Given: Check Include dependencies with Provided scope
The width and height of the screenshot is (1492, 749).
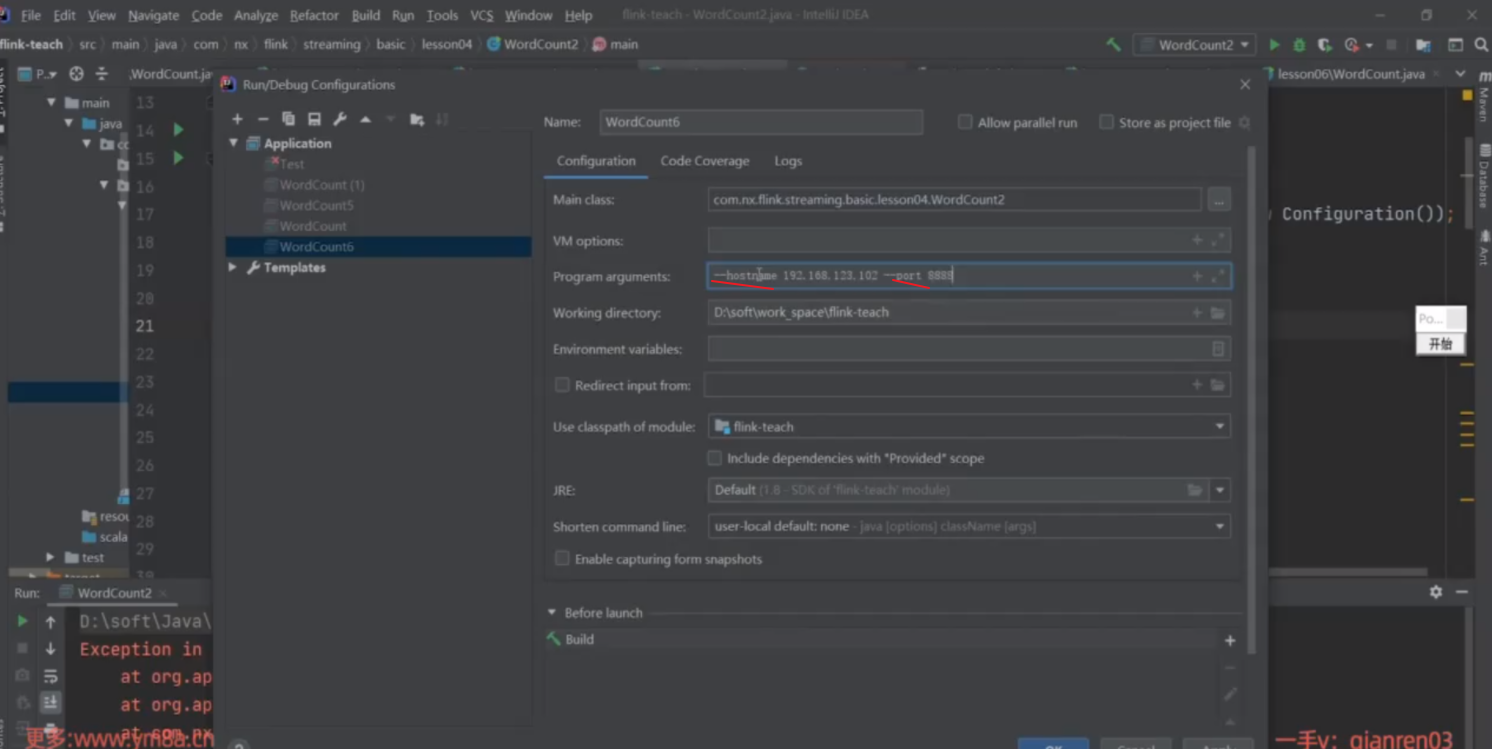Looking at the screenshot, I should coord(714,458).
